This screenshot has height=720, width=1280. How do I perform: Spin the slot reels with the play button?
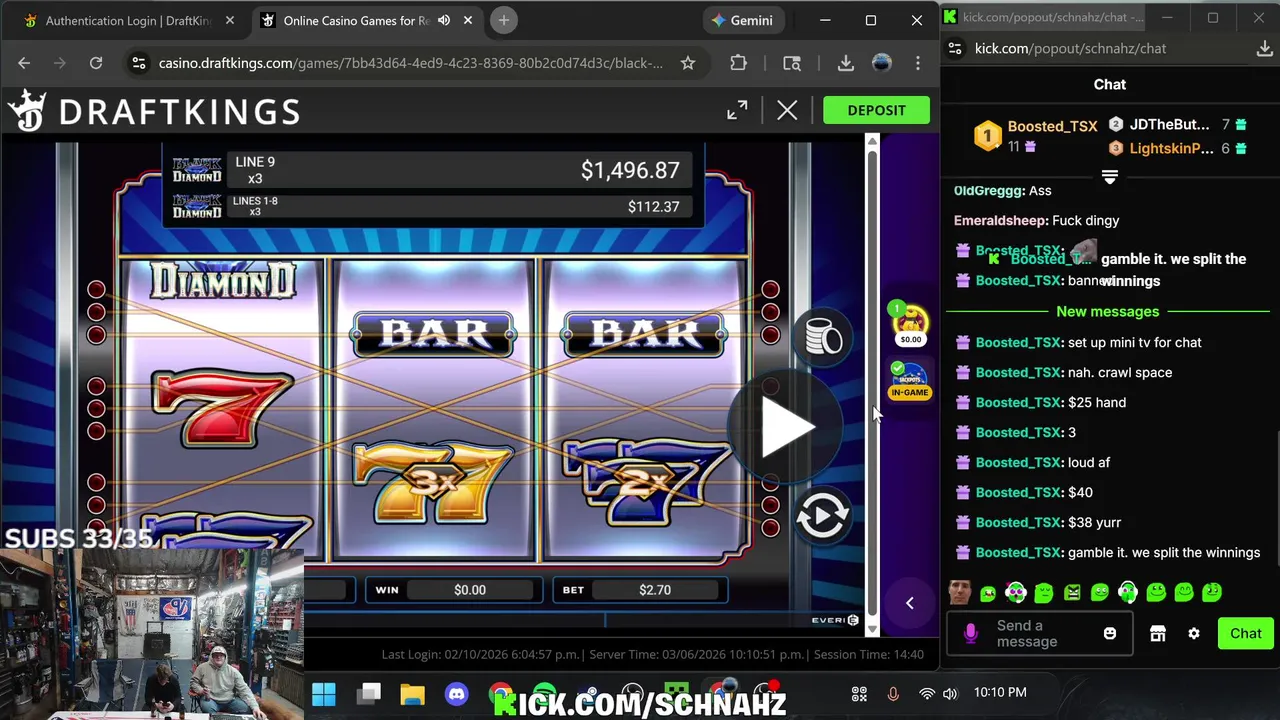pyautogui.click(x=785, y=427)
